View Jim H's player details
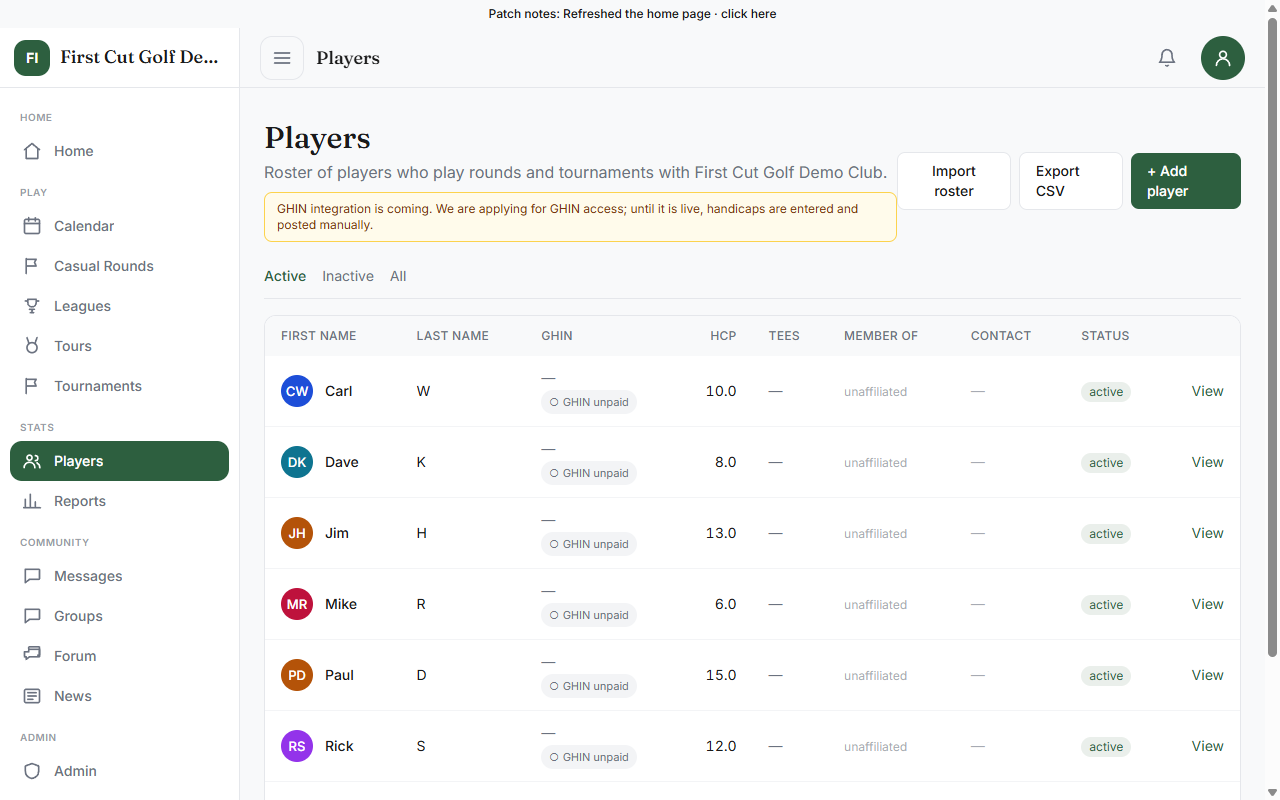 tap(1207, 533)
